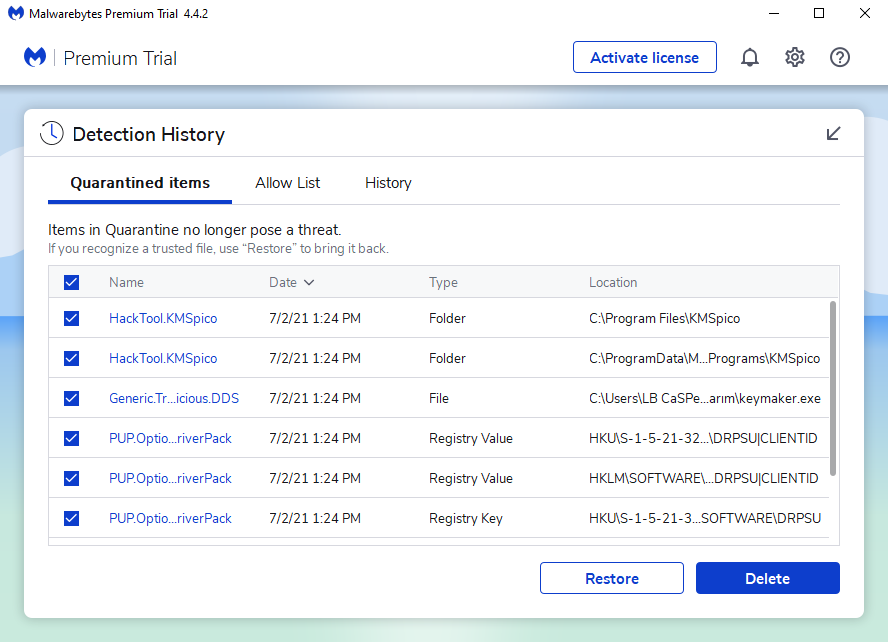This screenshot has height=642, width=888.
Task: Open PUP.Optio...riverPack Registry Key link
Action: 170,519
